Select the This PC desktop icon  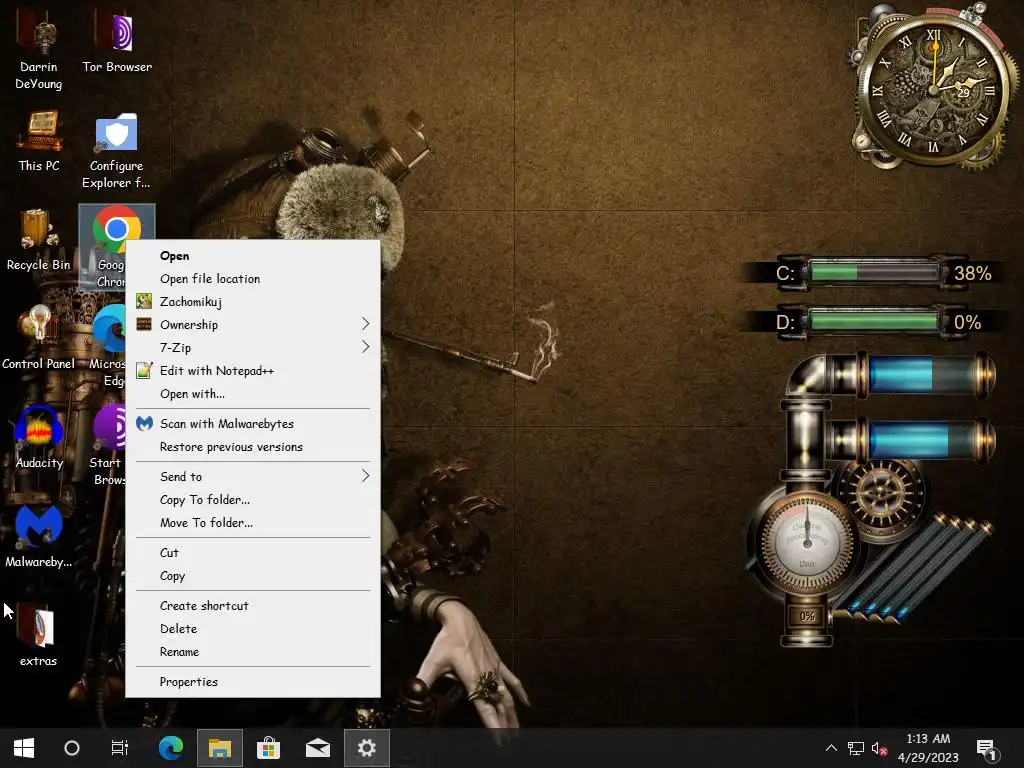coord(39,140)
